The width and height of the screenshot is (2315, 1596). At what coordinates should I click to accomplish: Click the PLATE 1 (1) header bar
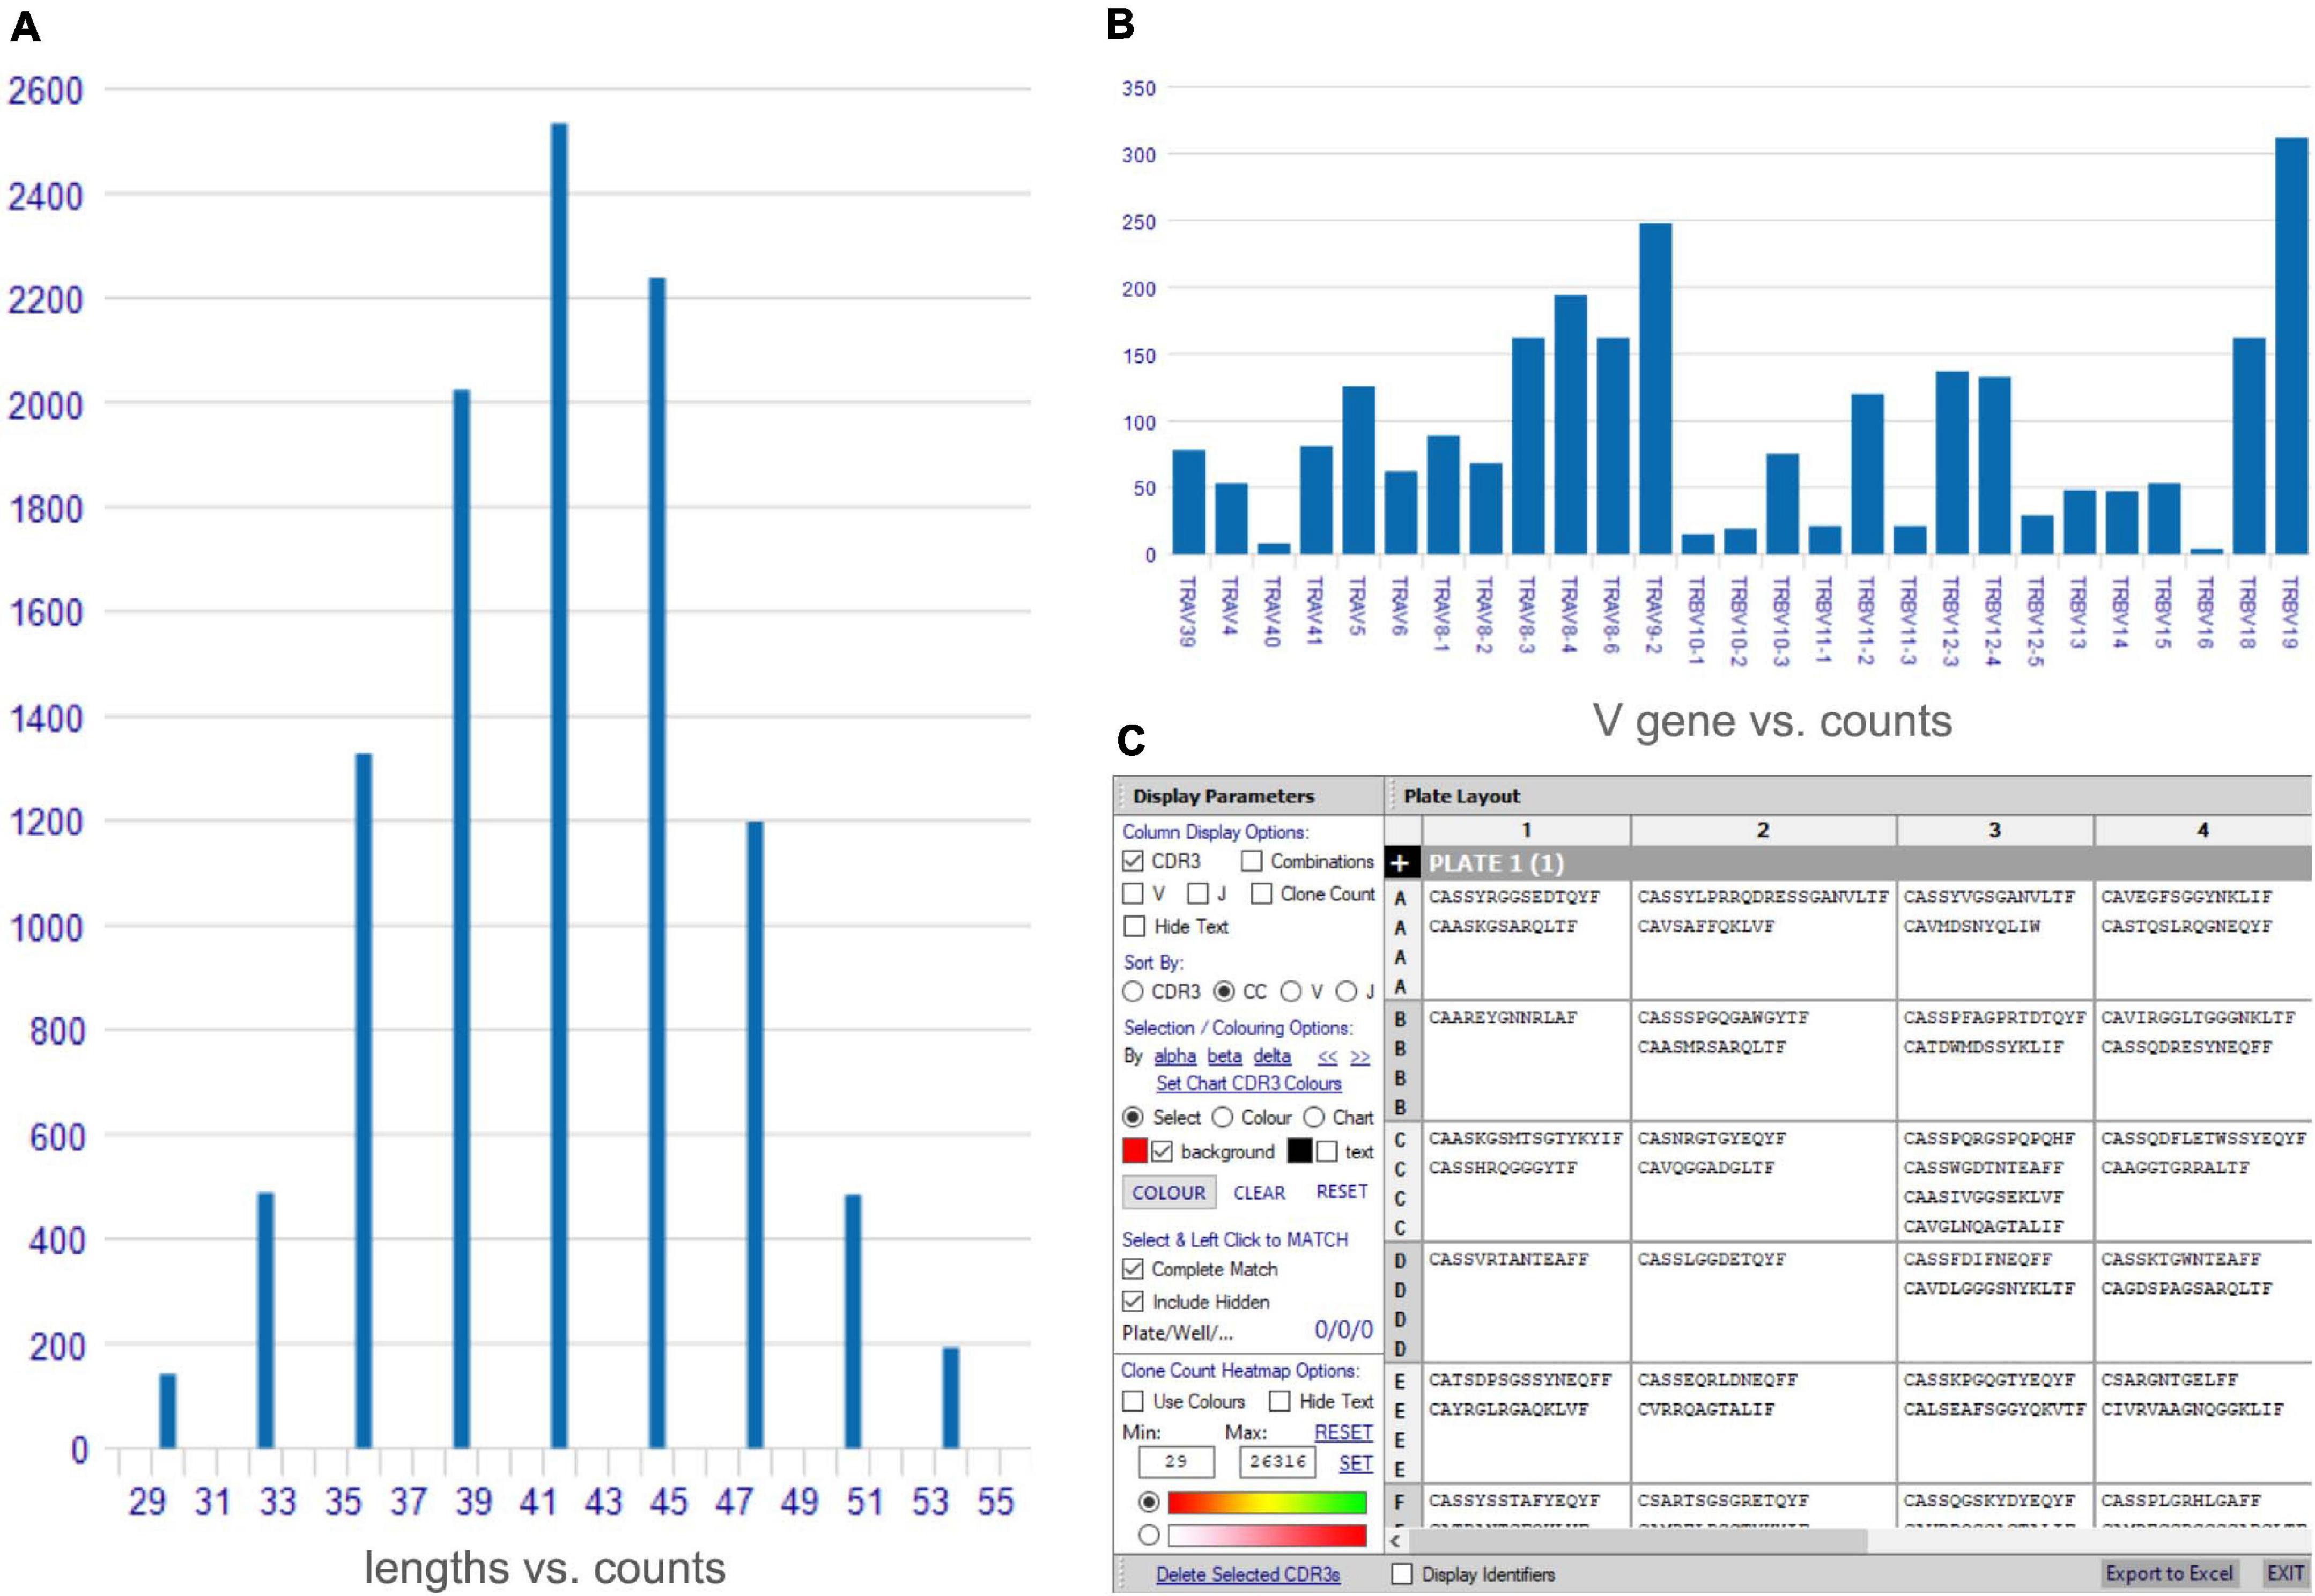point(1866,863)
